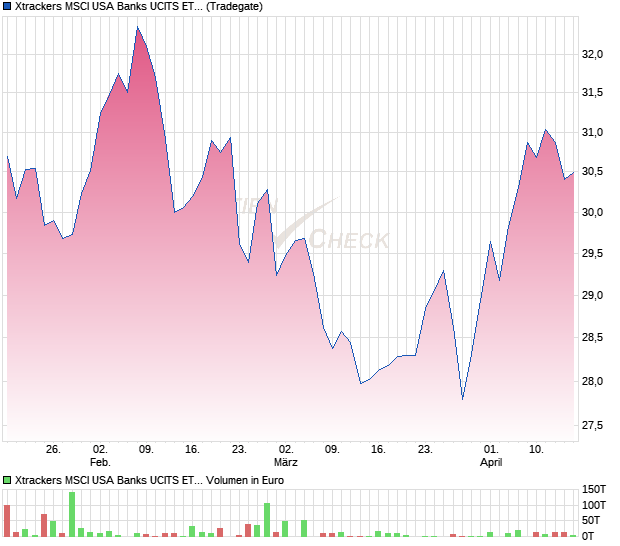This screenshot has height=546, width=620.
Task: Click the tallest green volume bar
Action: 72,514
